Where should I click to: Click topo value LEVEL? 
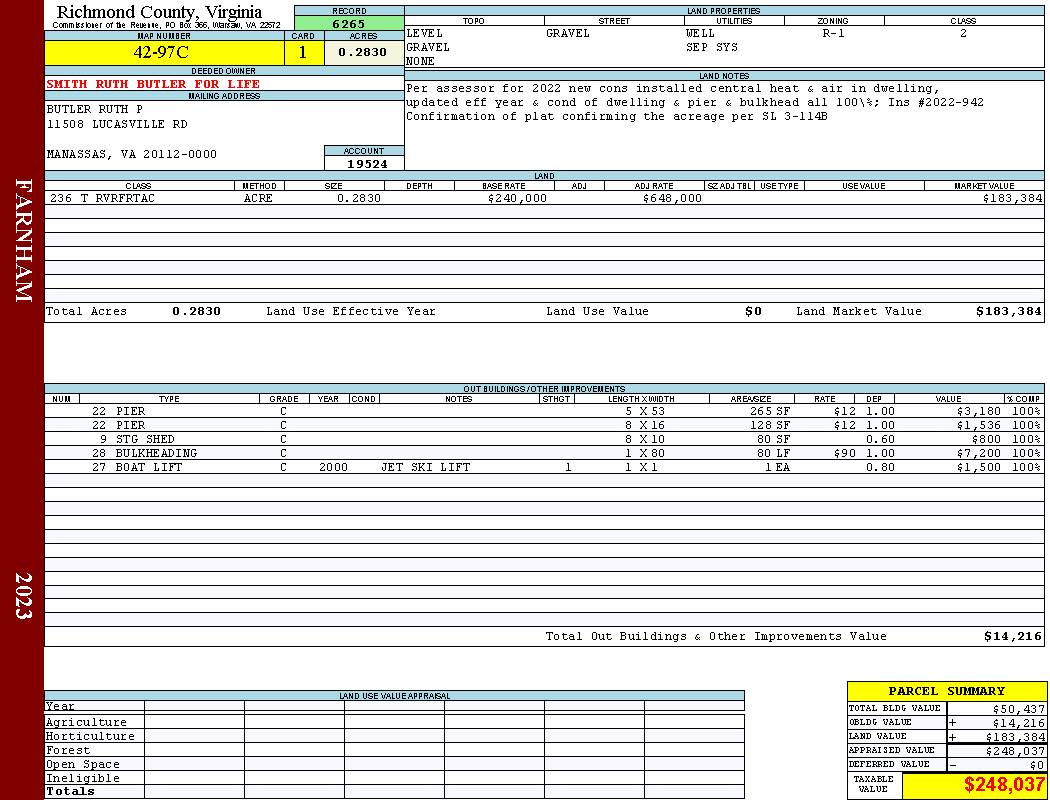(425, 33)
